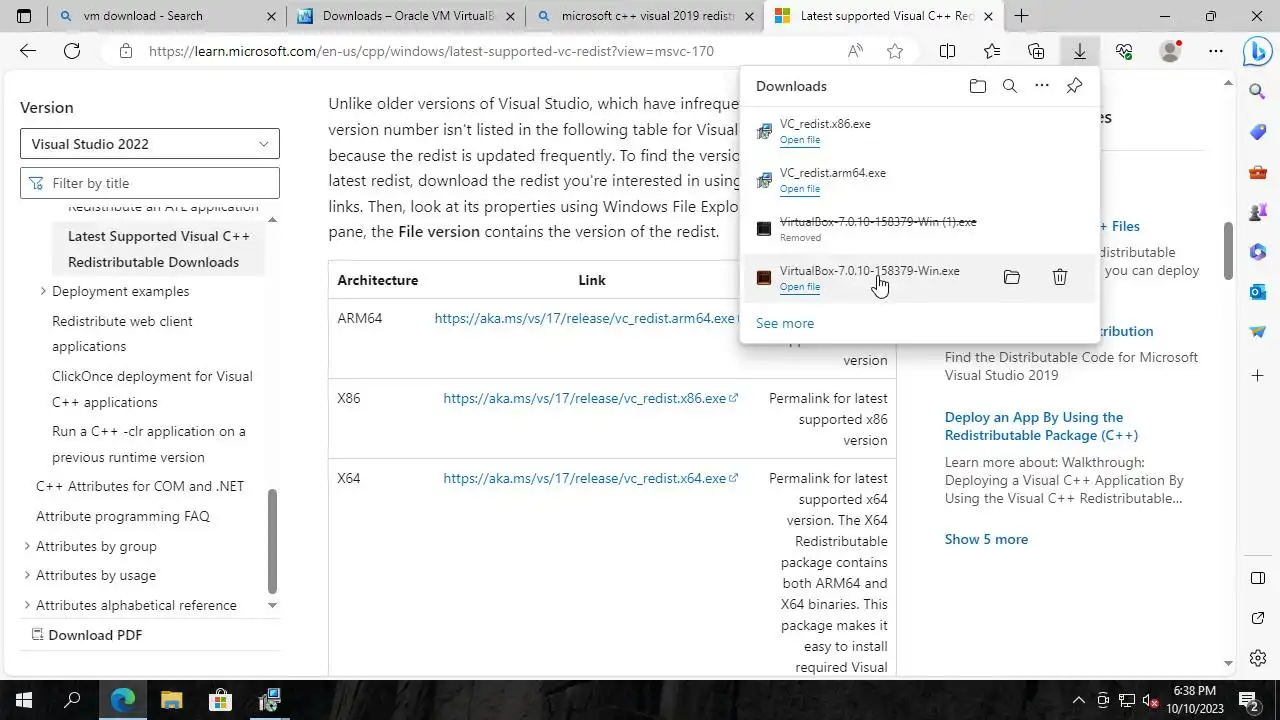
Task: Select C++ Attributes for COM and .NET
Action: coord(140,486)
